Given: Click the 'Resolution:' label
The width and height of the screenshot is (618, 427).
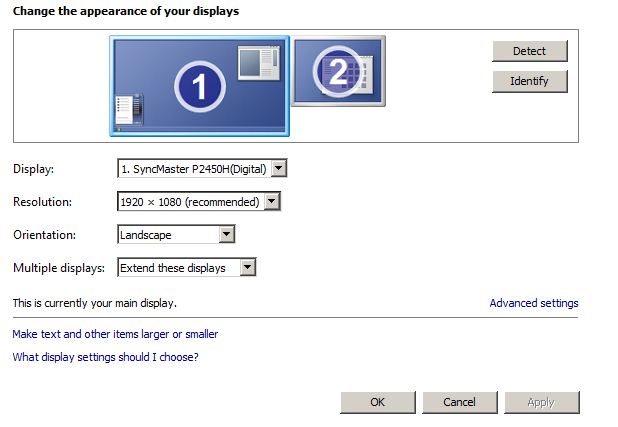Looking at the screenshot, I should coord(43,202).
